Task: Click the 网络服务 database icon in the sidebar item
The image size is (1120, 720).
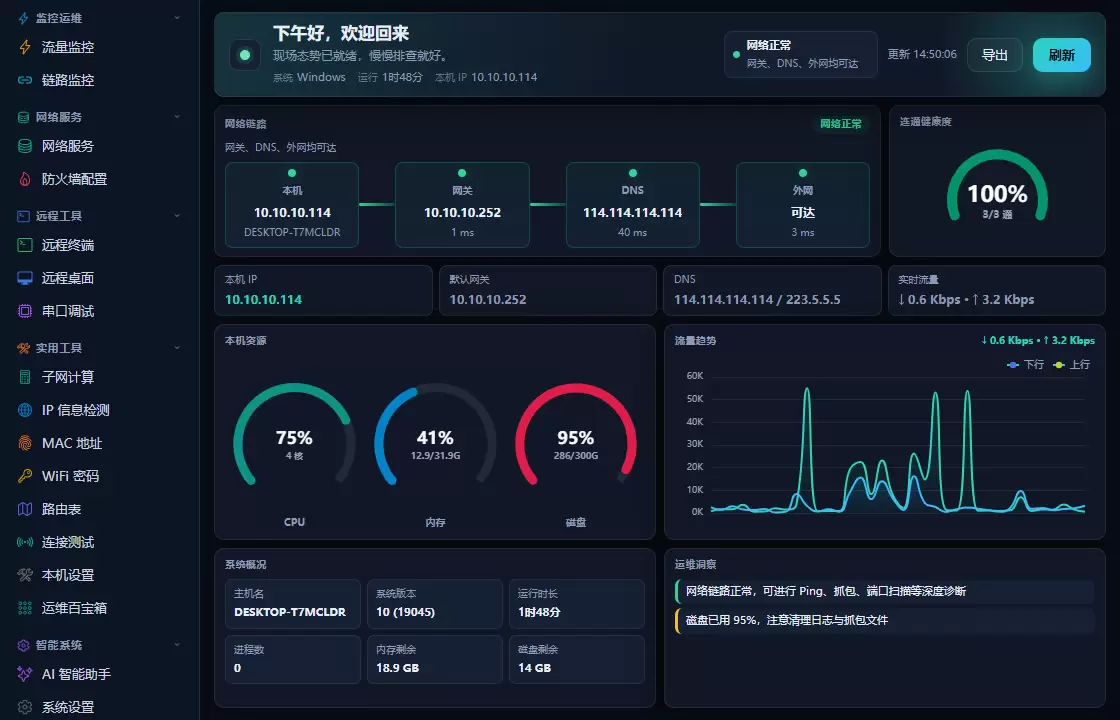Action: point(25,146)
